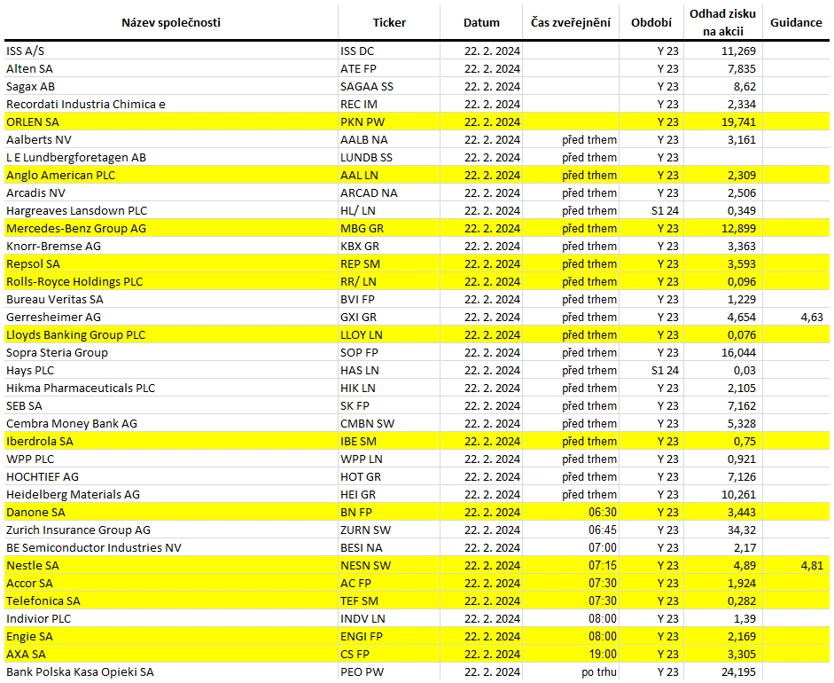The width and height of the screenshot is (834, 683).
Task: Select the ticker "MBG GR"
Action: (x=362, y=229)
